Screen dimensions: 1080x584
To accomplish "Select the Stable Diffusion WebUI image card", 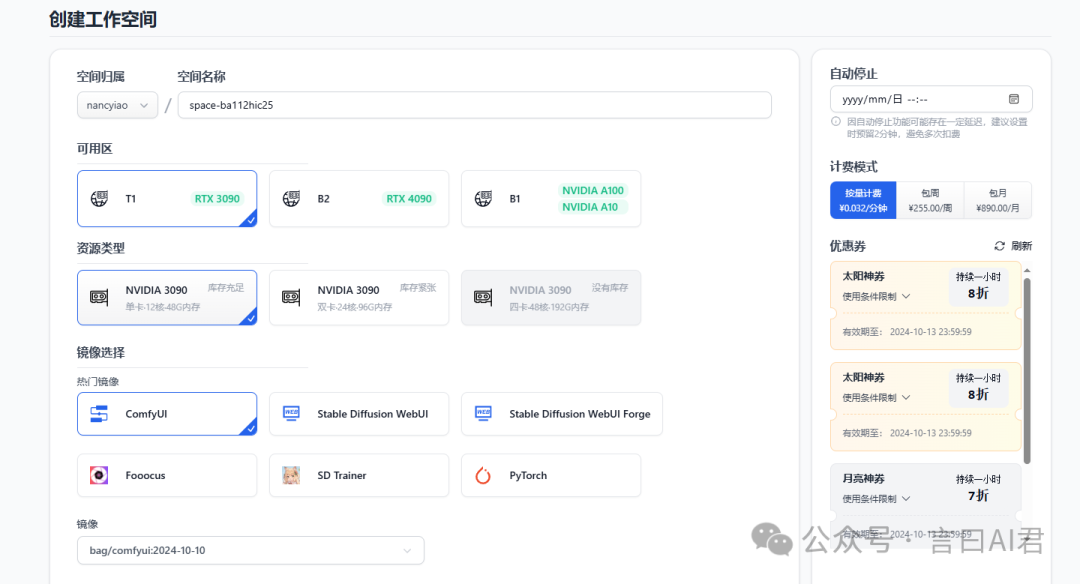I will (x=359, y=414).
